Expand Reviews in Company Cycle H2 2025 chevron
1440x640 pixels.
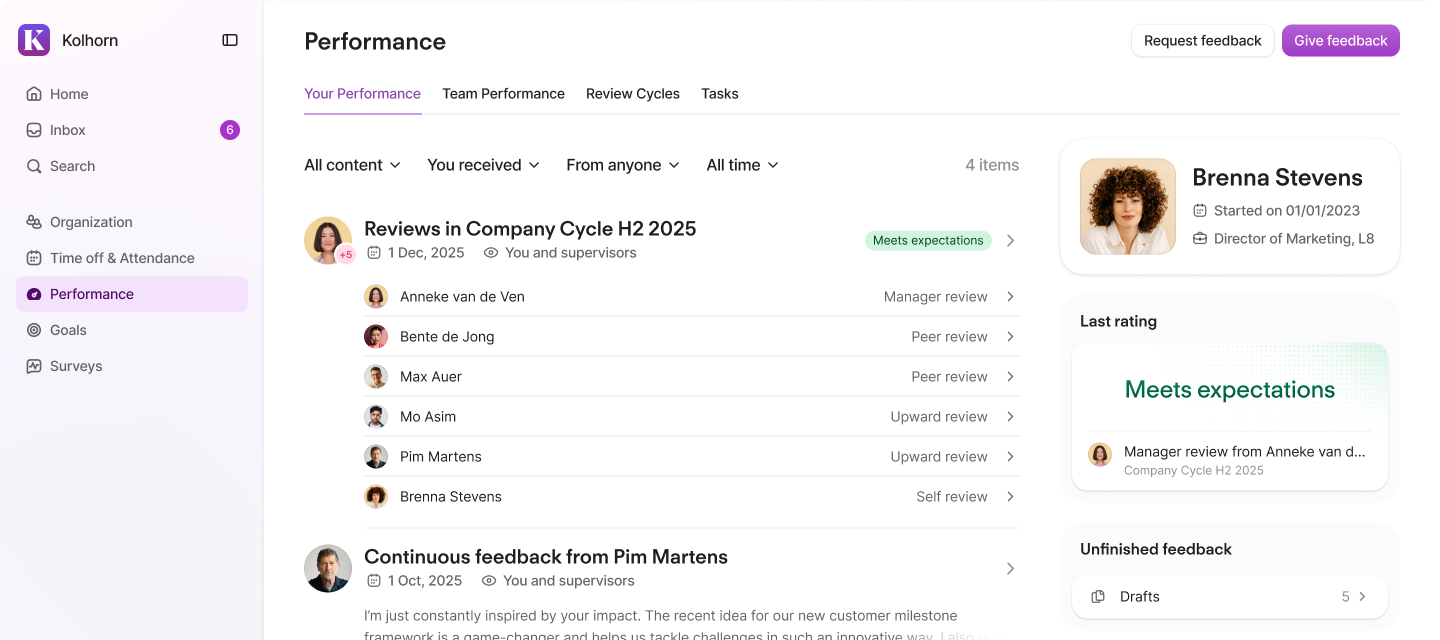coord(1011,240)
